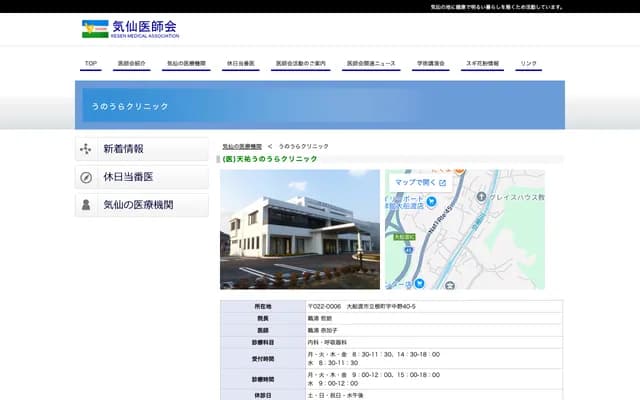Click 気仙の医療機関 breadcrumb link
The image size is (640, 400).
click(242, 146)
